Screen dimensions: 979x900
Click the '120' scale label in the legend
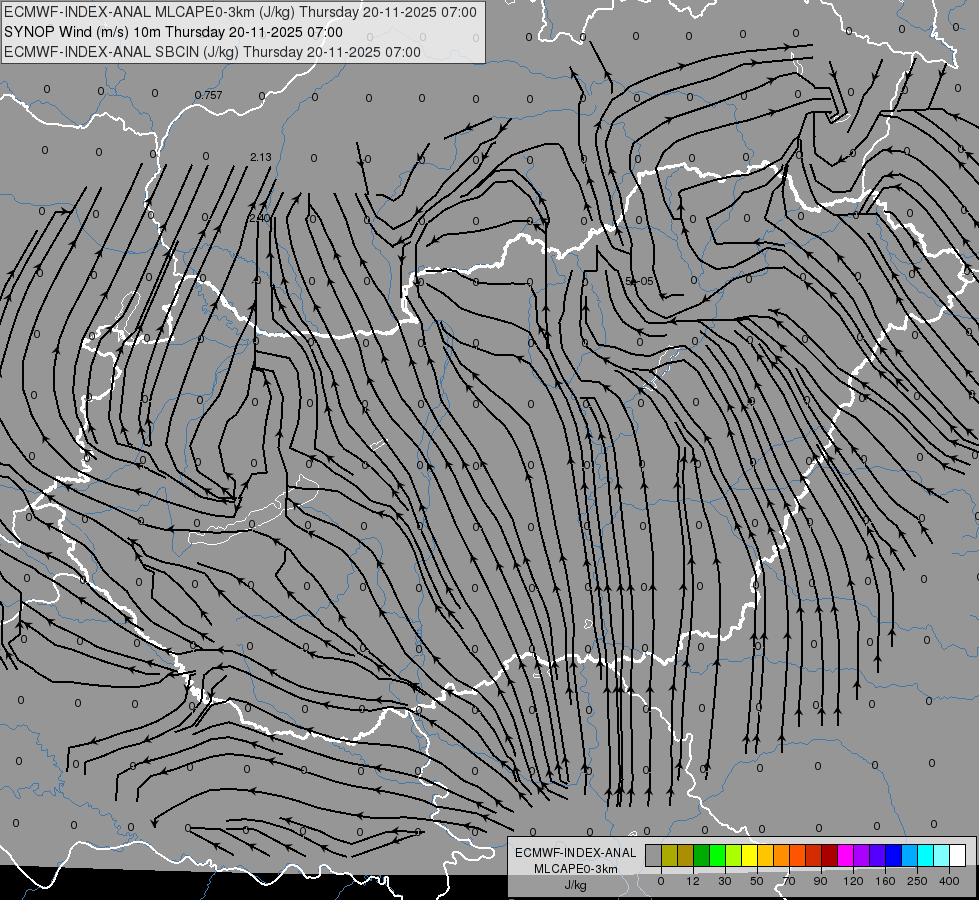(x=854, y=881)
